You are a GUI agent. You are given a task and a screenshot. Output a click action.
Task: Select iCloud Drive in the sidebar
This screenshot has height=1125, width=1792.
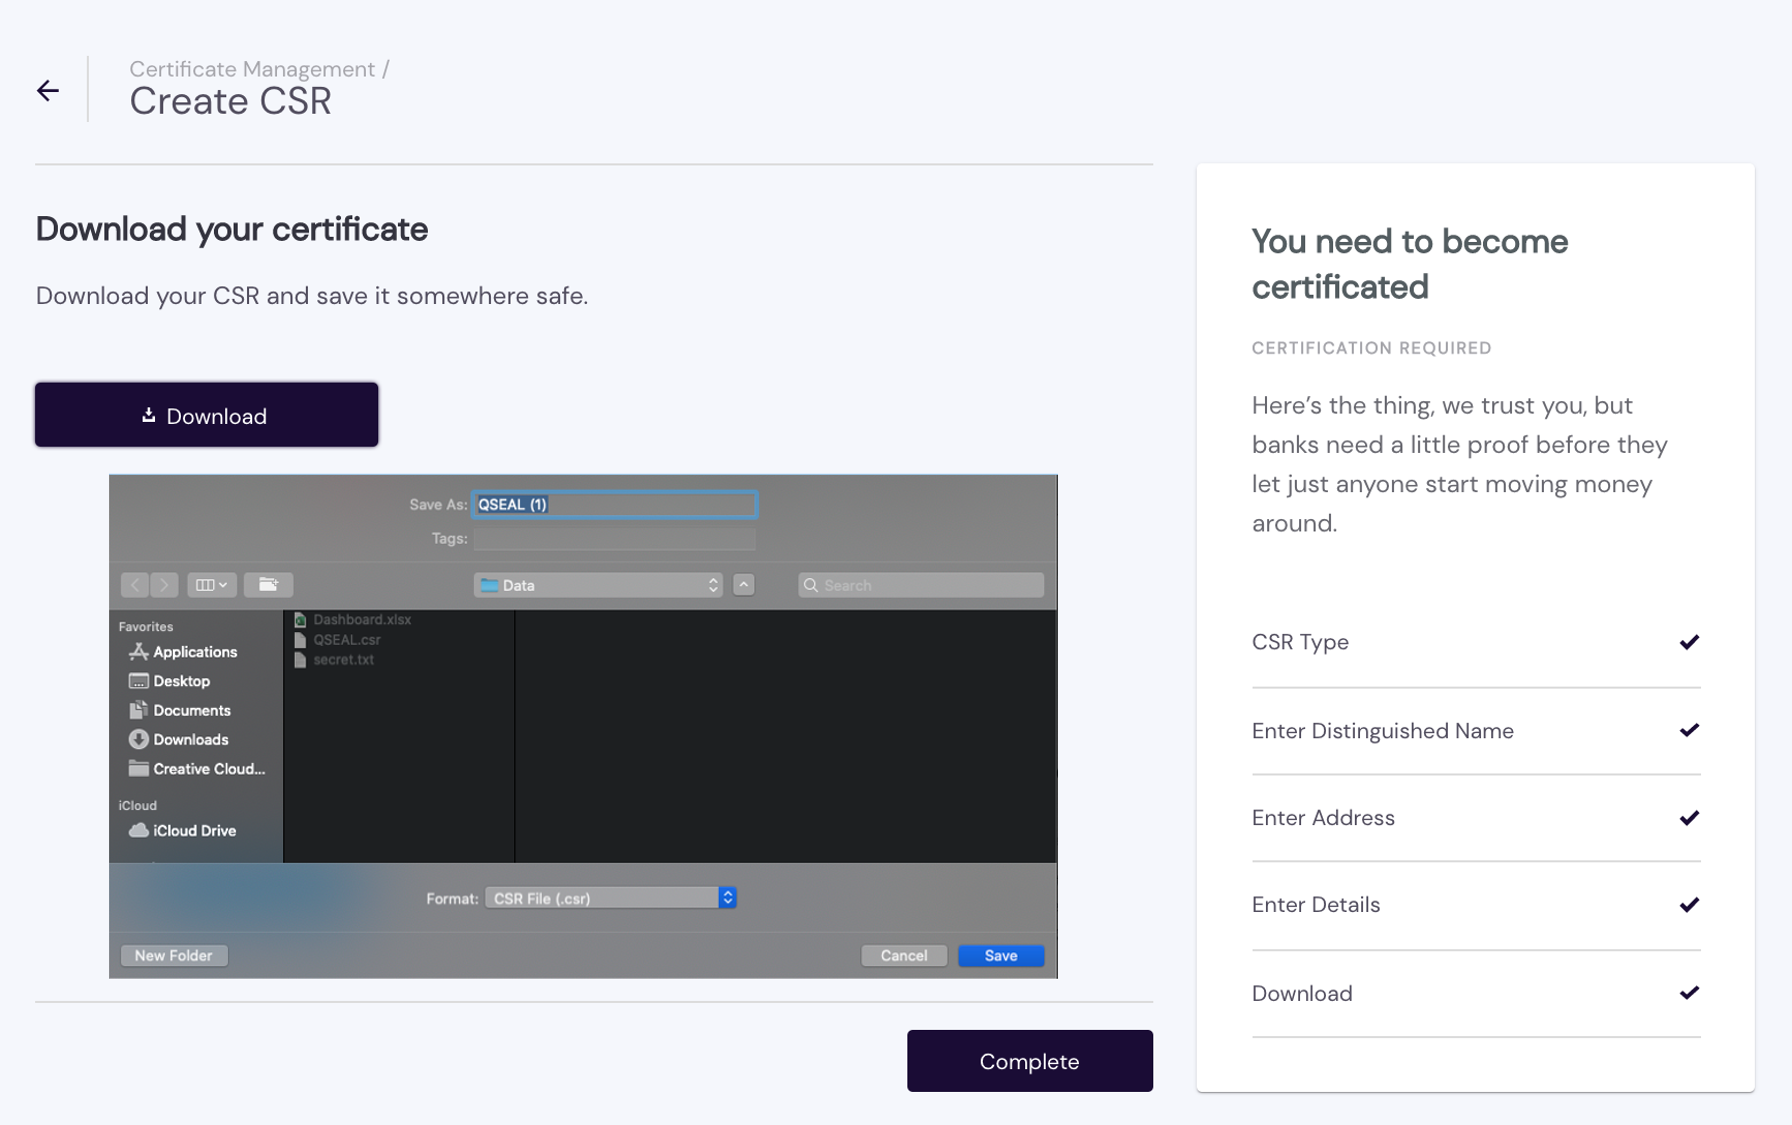[194, 831]
